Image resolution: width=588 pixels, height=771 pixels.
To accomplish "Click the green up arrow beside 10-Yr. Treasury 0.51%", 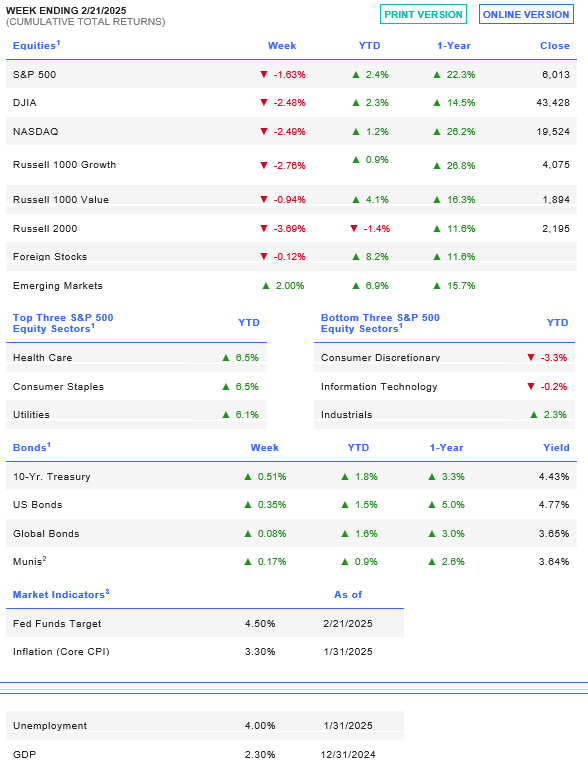I will tap(248, 476).
